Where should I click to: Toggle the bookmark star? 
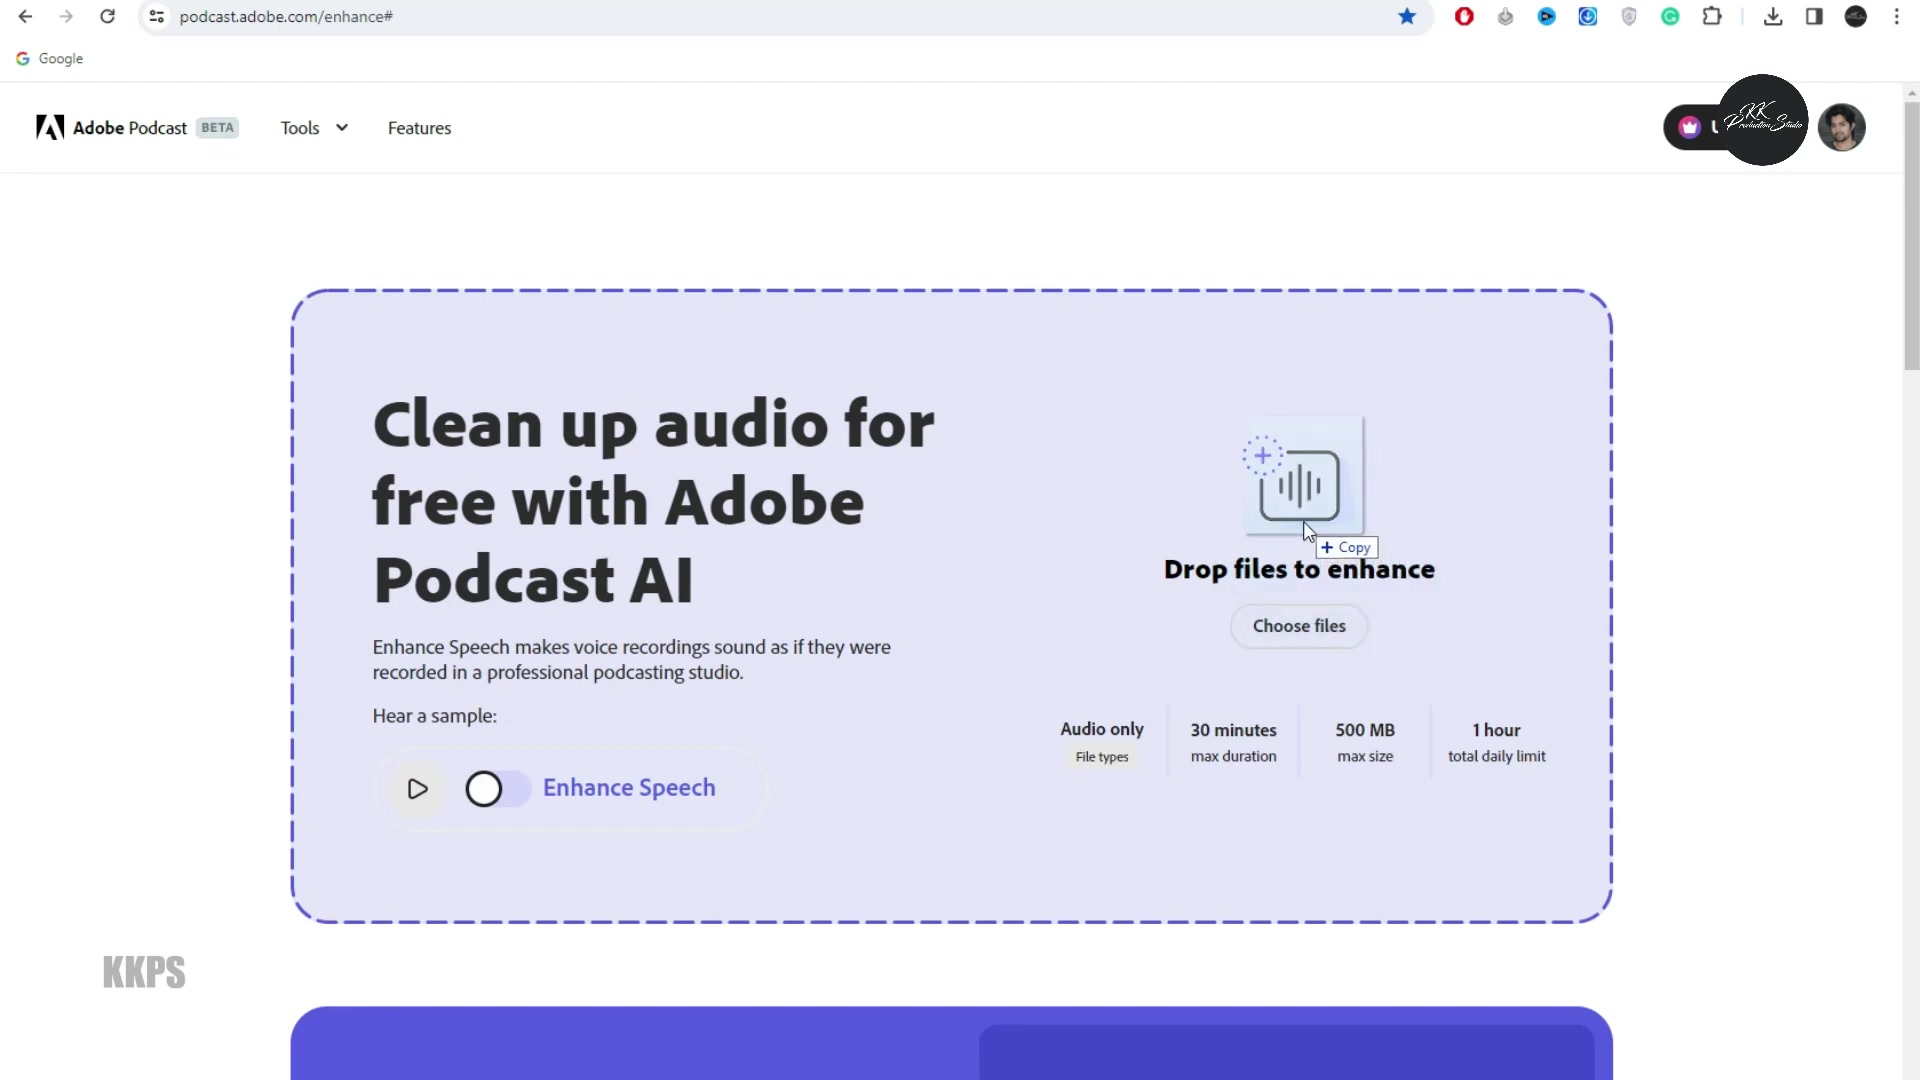(x=1407, y=16)
